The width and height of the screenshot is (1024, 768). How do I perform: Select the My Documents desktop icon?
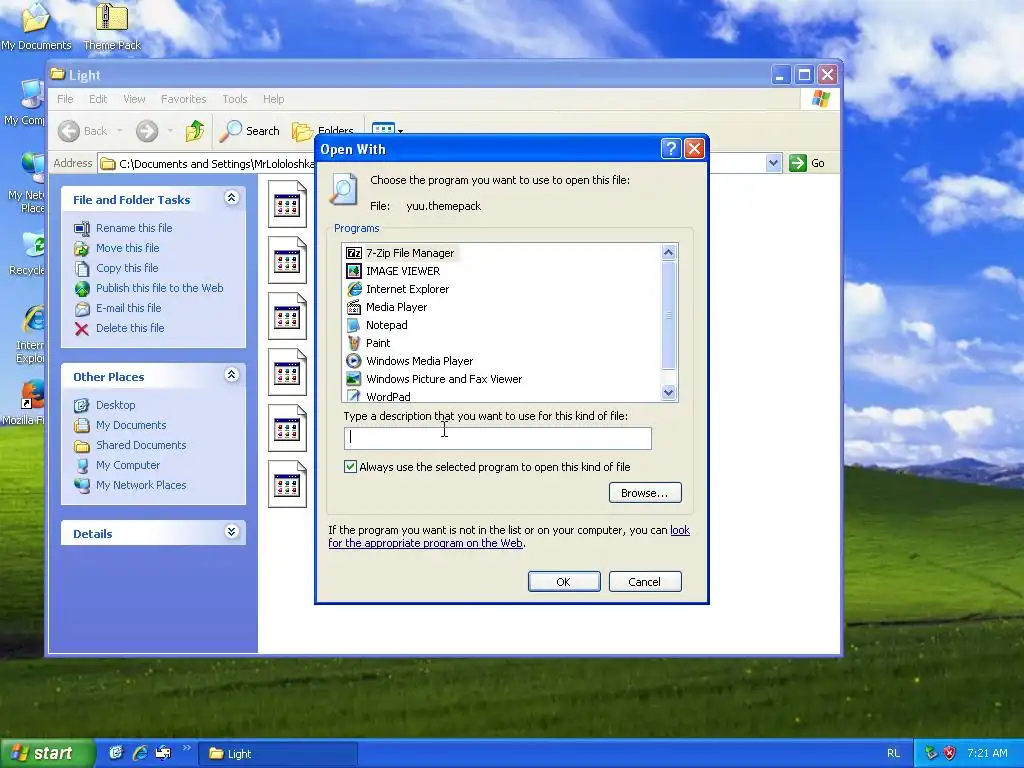tap(36, 26)
